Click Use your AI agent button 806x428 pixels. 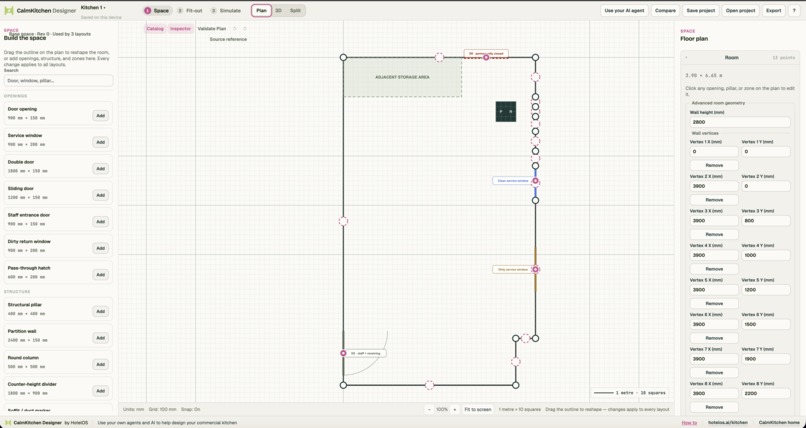[x=624, y=10]
